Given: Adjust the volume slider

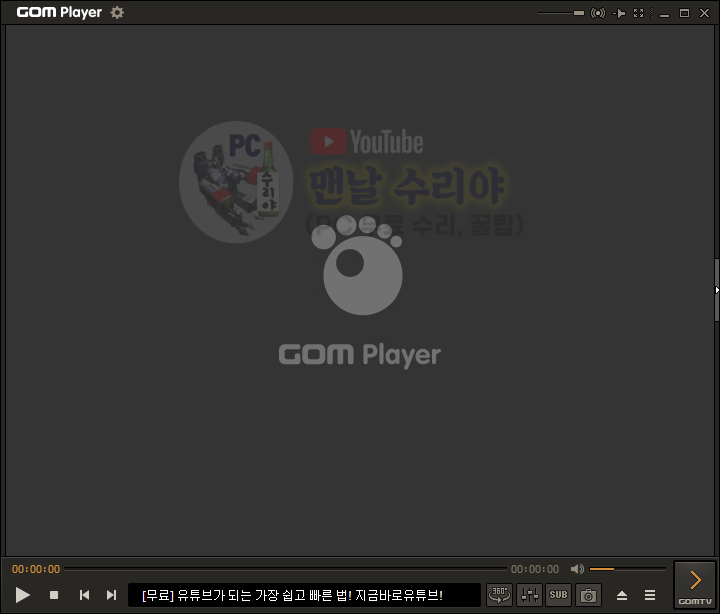Looking at the screenshot, I should click(628, 569).
